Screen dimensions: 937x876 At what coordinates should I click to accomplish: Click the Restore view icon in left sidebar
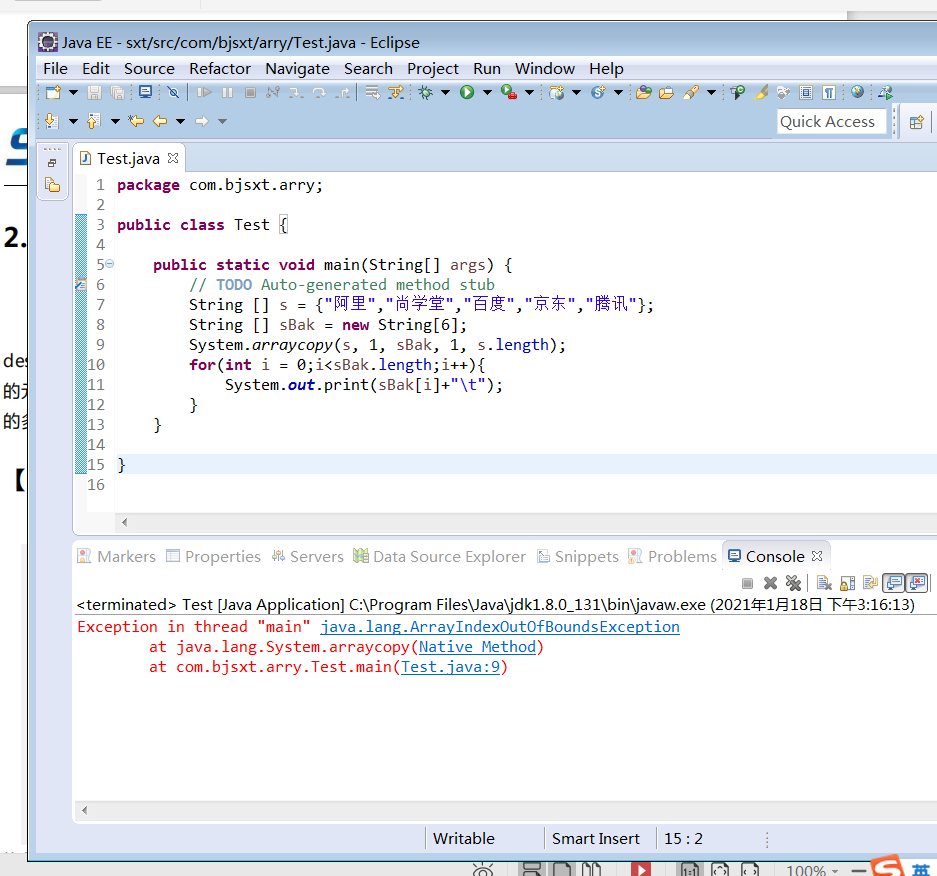click(52, 163)
